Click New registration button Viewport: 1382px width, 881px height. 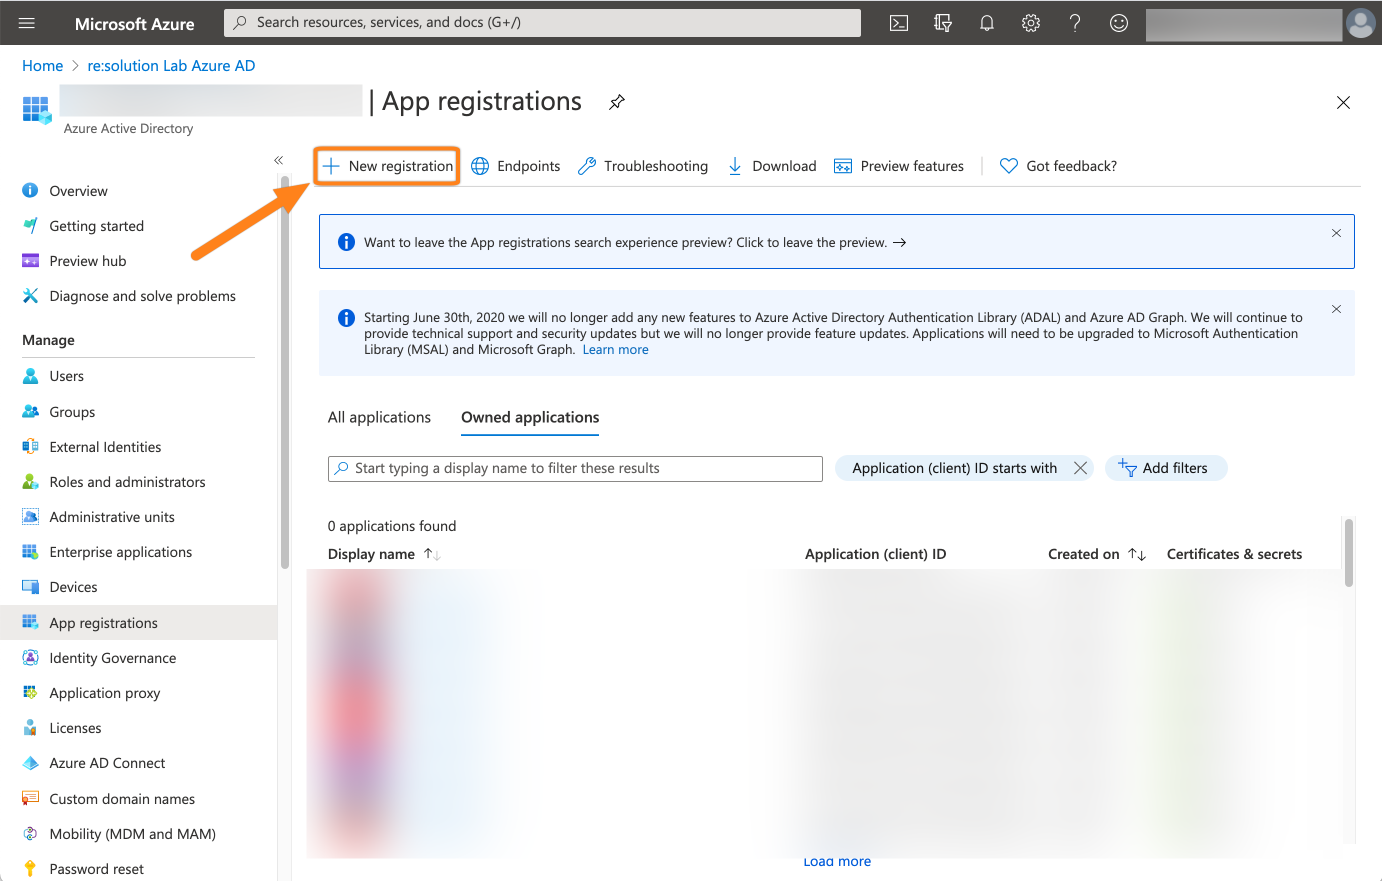(388, 166)
